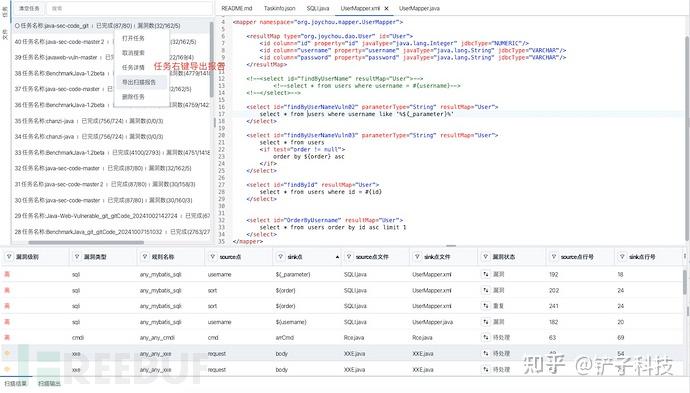The height and width of the screenshot is (393, 690).
Task: Click status switch icon in cmdi row
Action: pos(486,338)
